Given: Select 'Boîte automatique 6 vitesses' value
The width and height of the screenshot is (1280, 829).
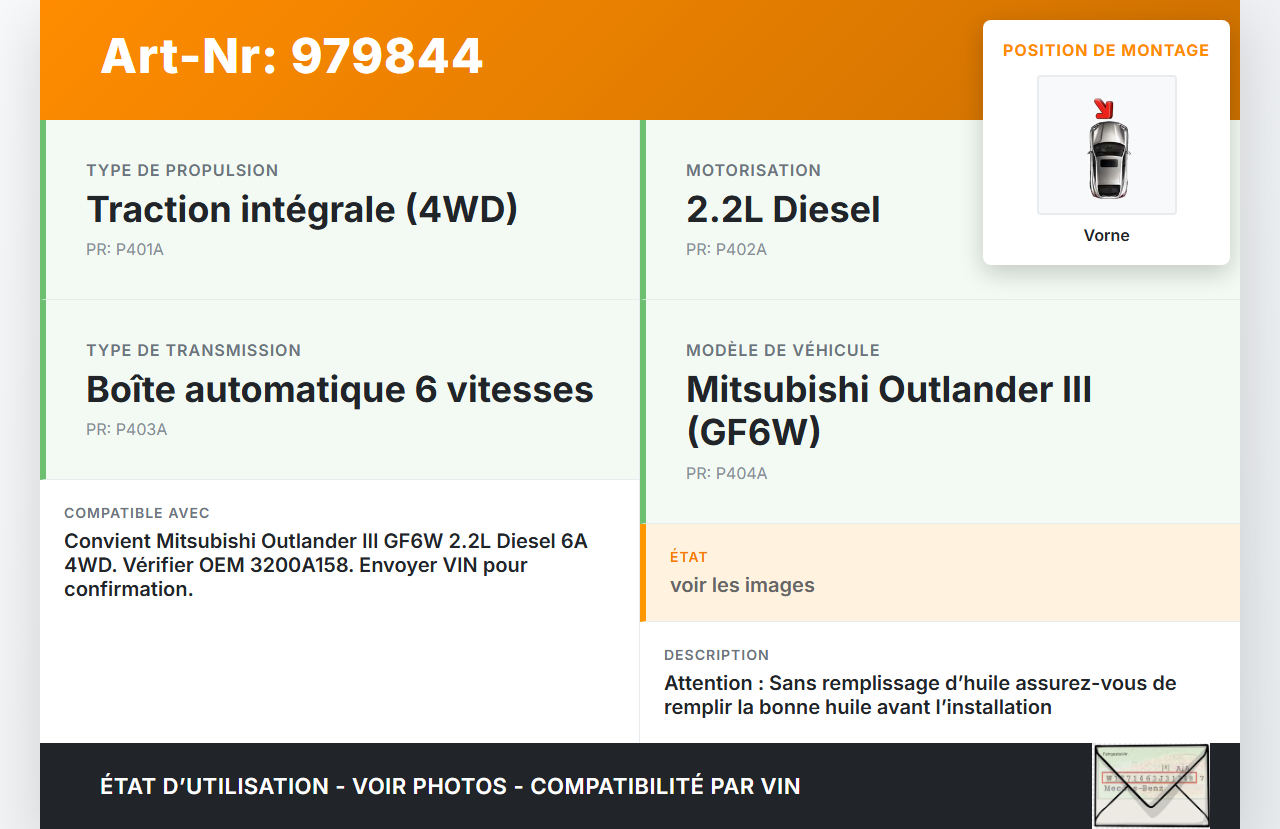Looking at the screenshot, I should [340, 389].
